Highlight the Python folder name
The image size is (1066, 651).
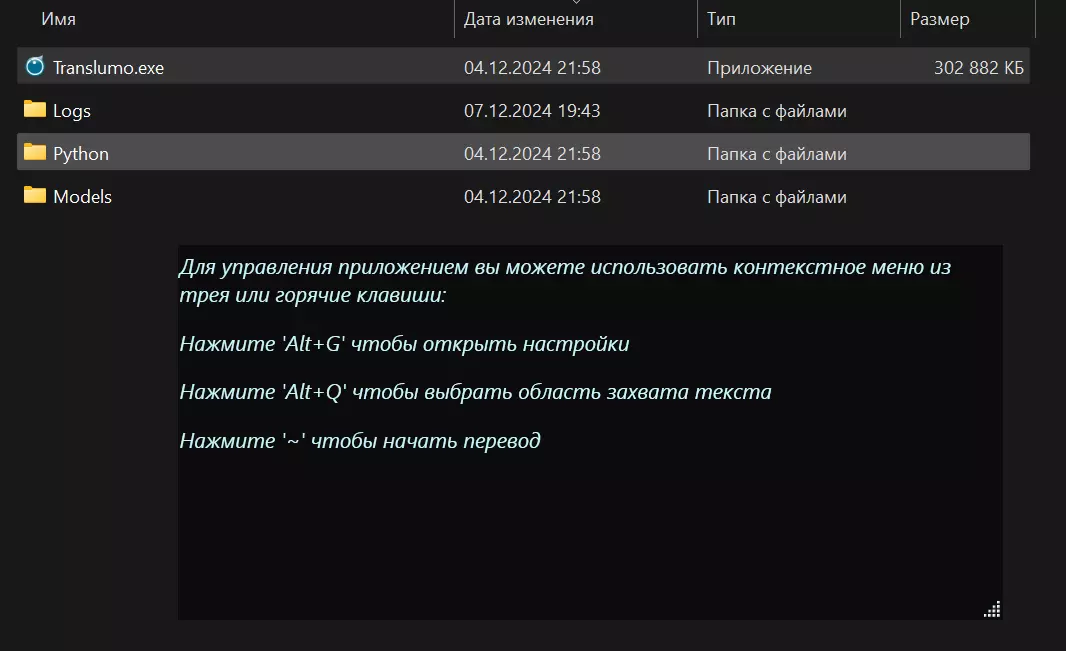pos(81,154)
